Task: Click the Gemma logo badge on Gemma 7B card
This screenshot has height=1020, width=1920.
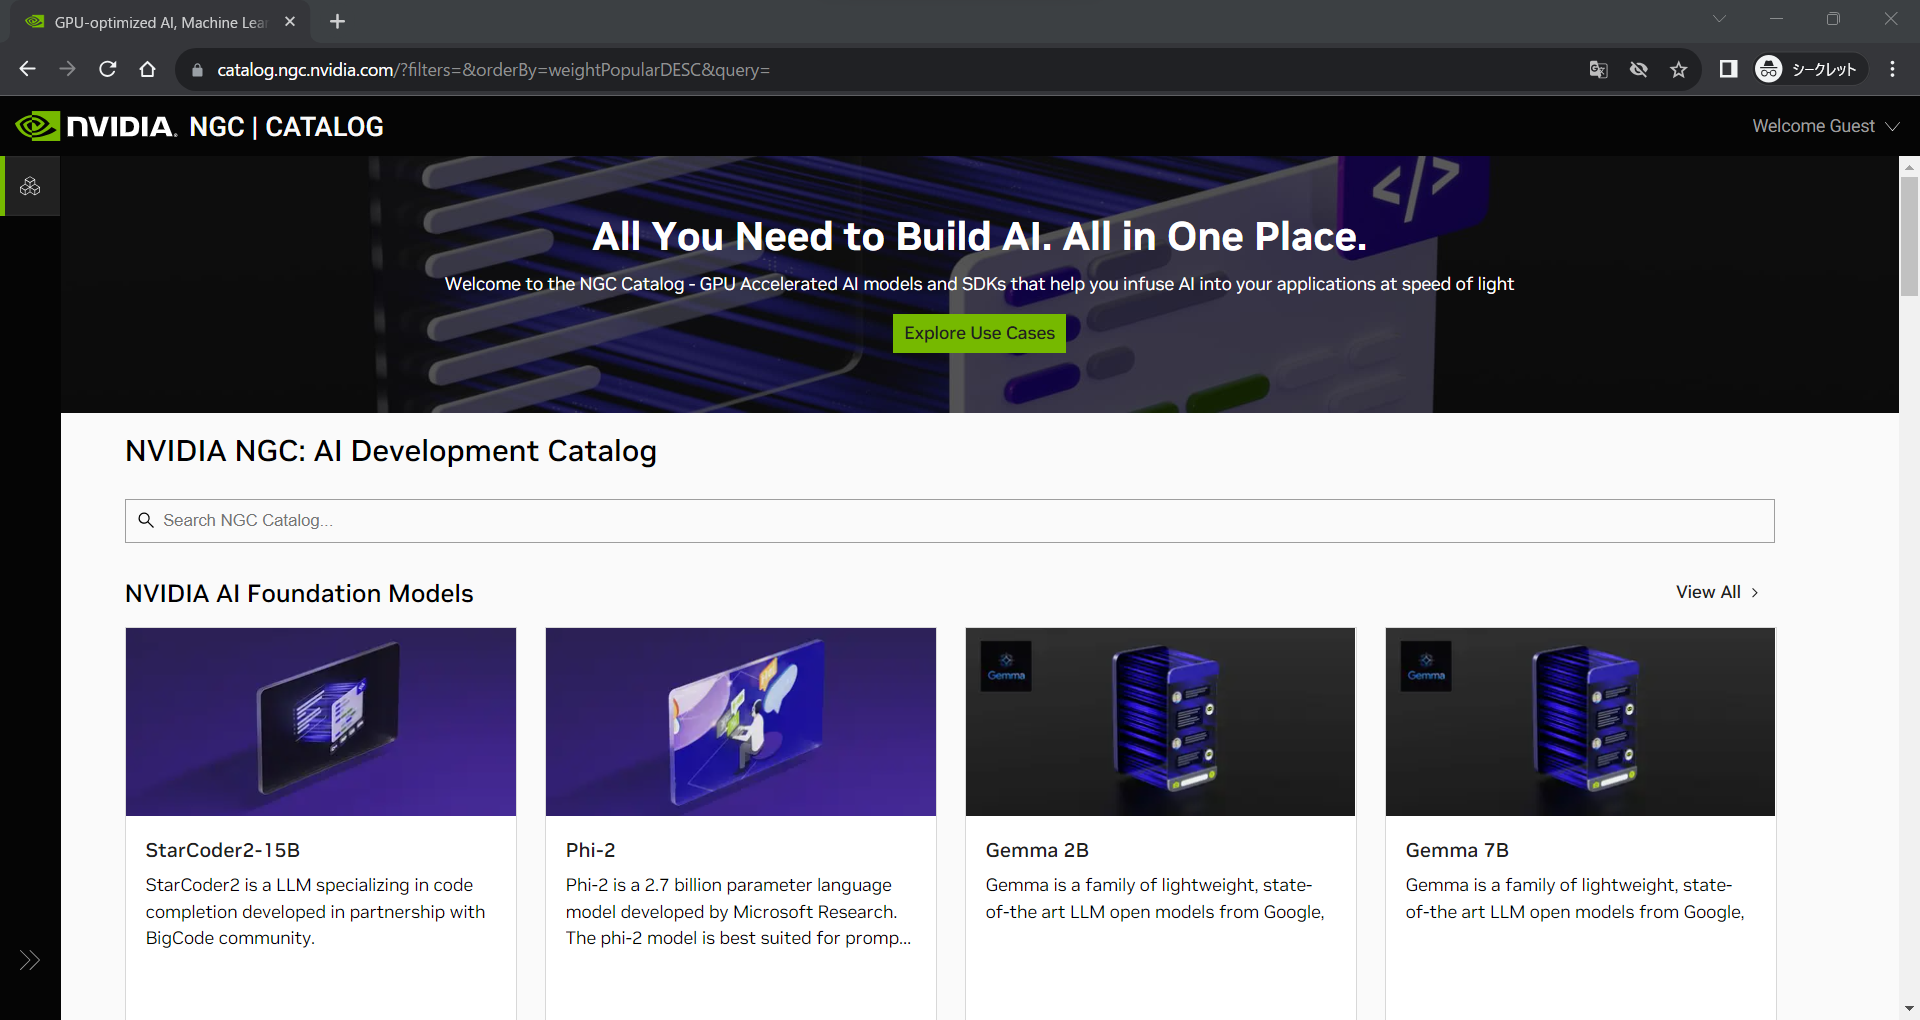Action: pyautogui.click(x=1426, y=666)
